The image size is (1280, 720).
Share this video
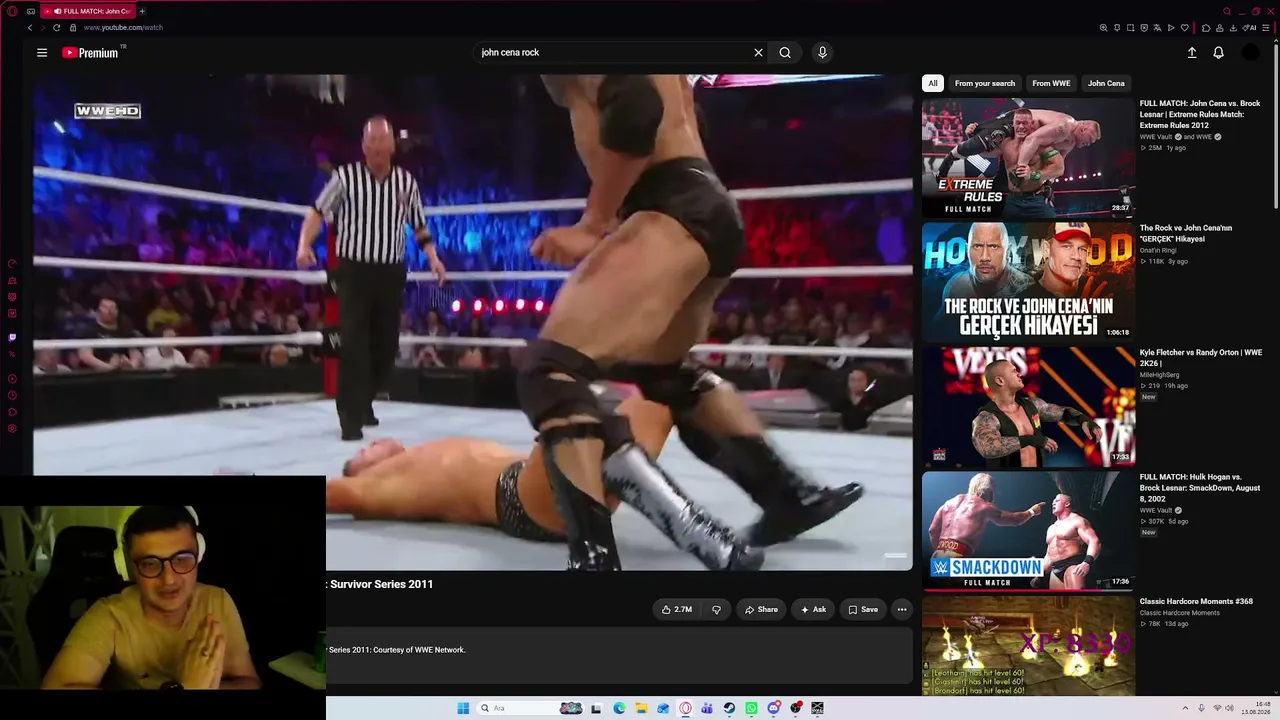coord(761,609)
